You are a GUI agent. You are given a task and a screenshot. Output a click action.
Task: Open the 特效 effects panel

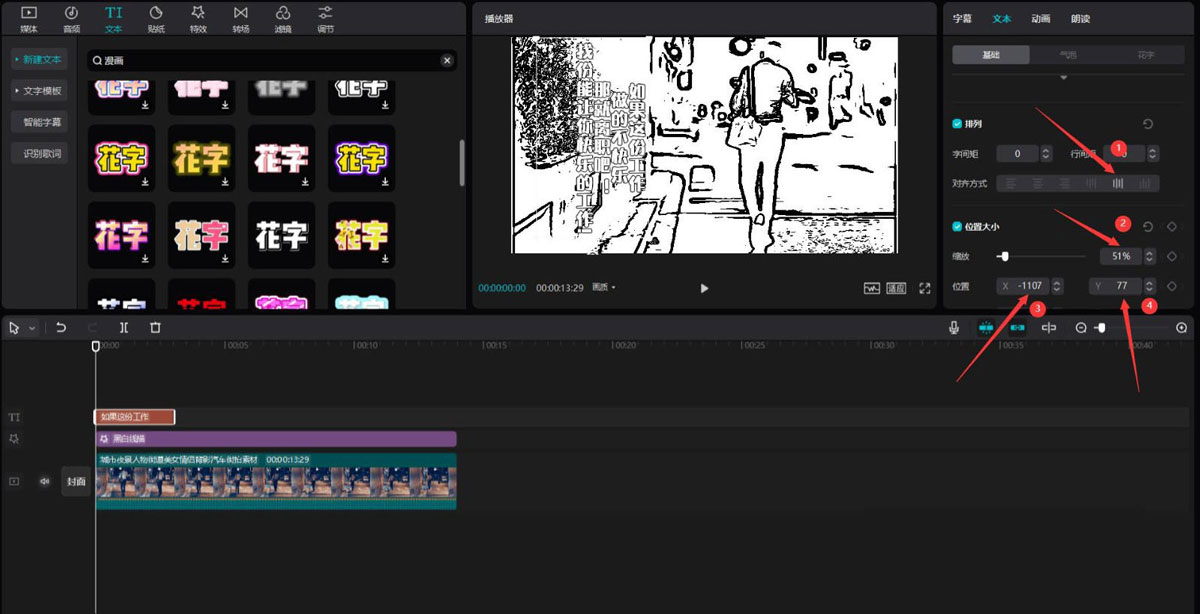click(198, 18)
